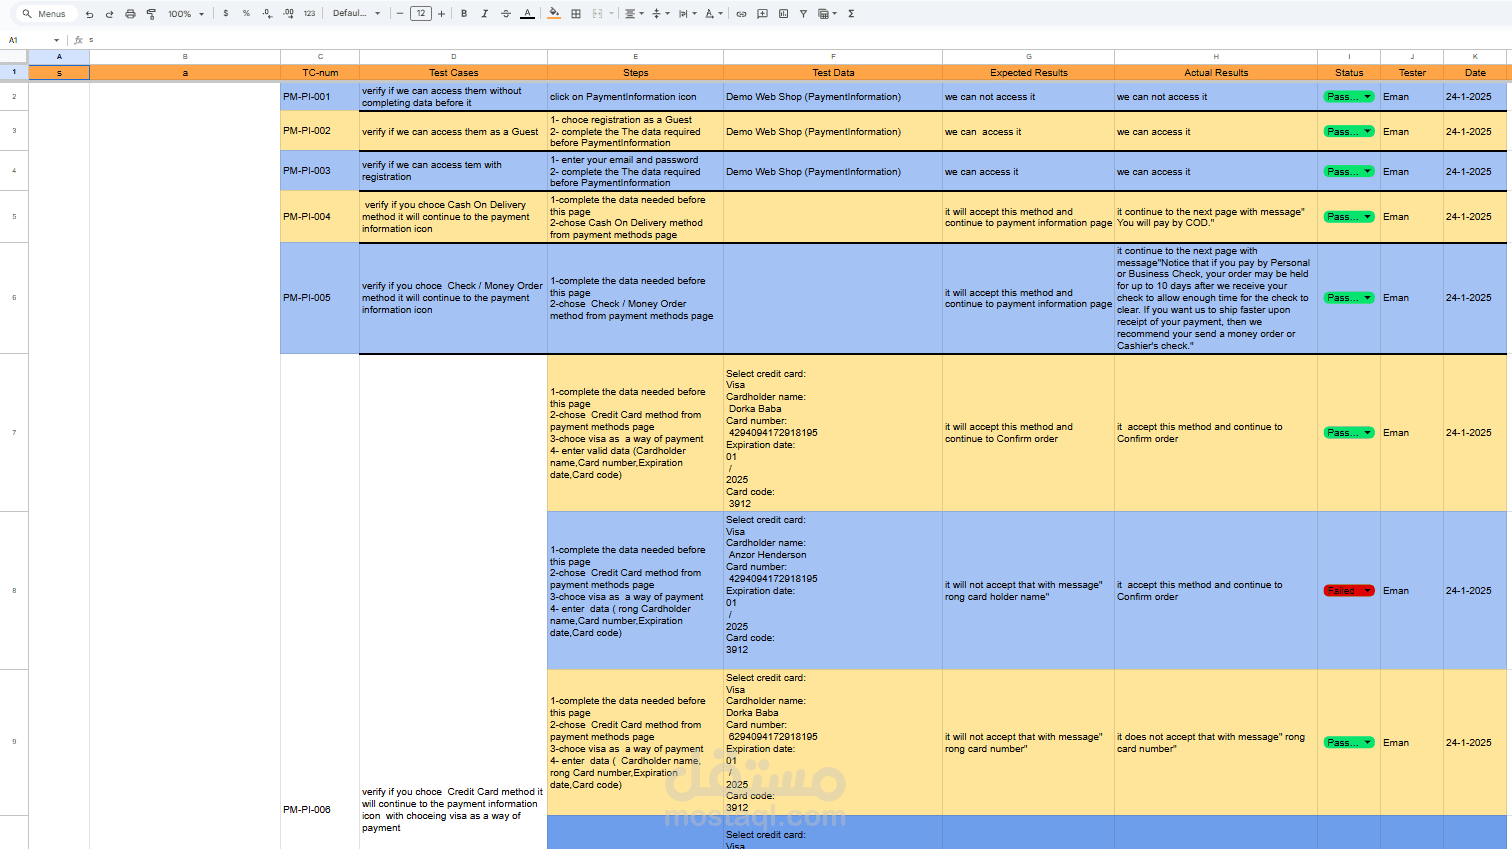Click the formula bar
This screenshot has height=849, width=1512.
[x=800, y=40]
